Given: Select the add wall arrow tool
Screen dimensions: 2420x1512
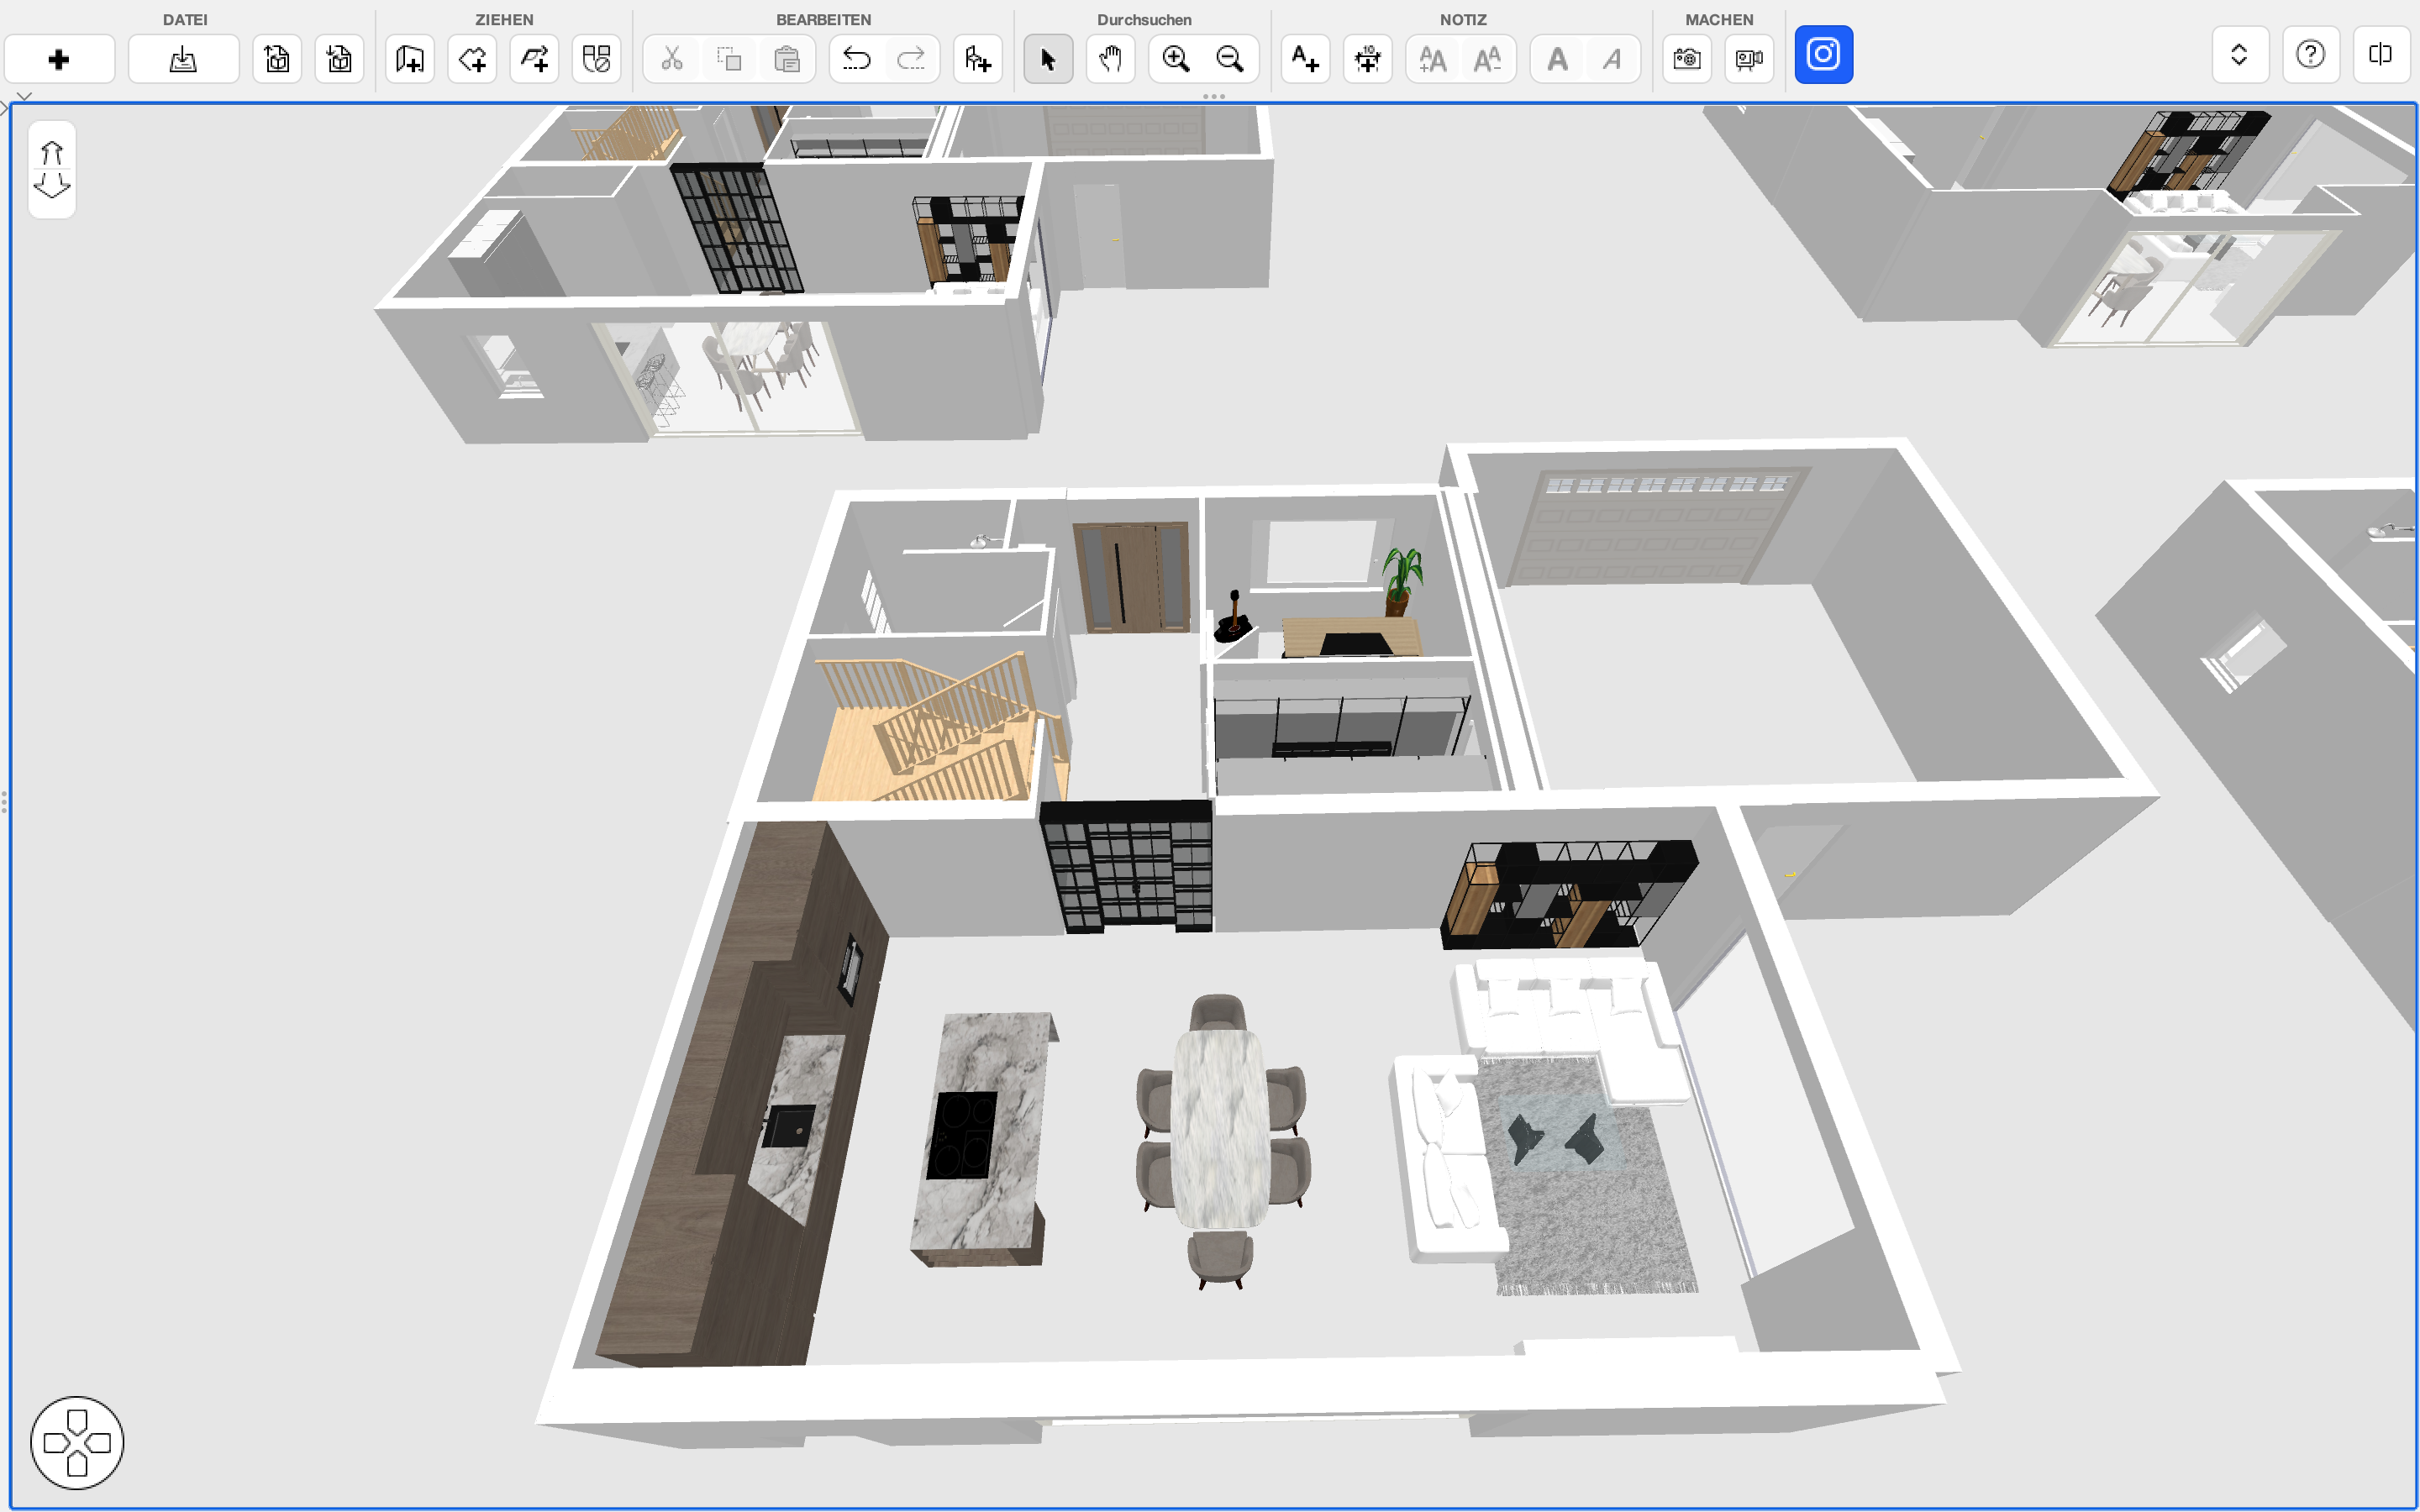Looking at the screenshot, I should (x=534, y=59).
